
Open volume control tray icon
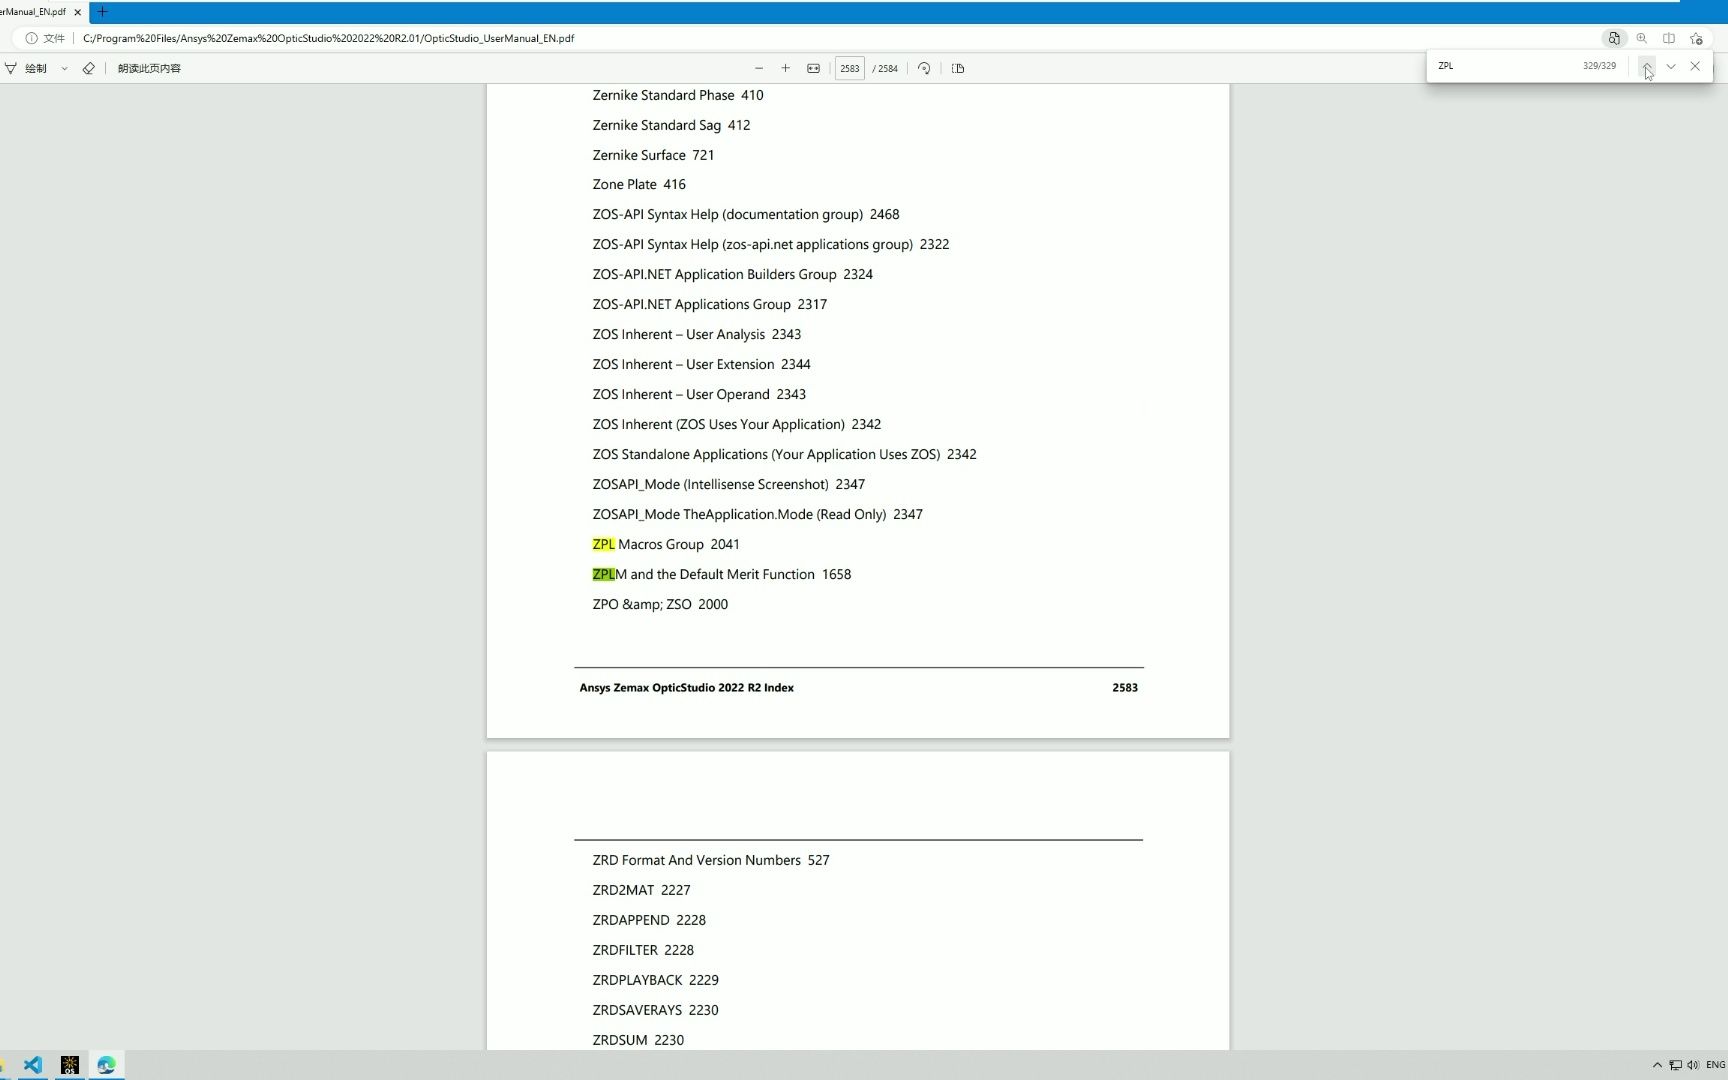pyautogui.click(x=1692, y=1065)
